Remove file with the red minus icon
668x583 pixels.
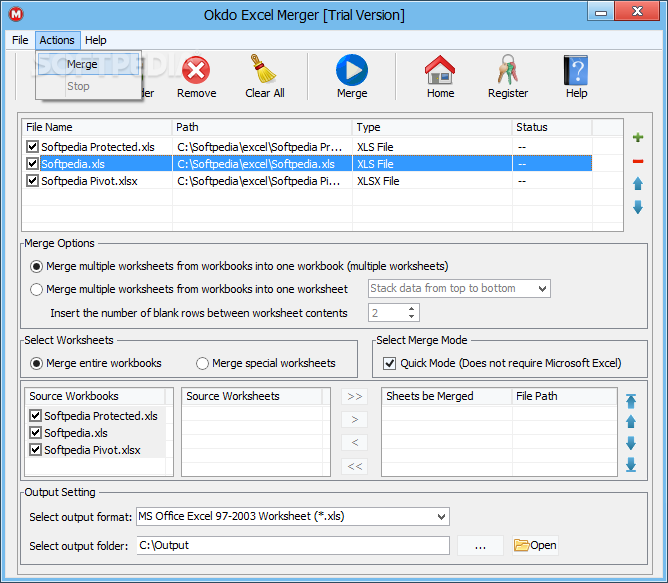pos(638,161)
